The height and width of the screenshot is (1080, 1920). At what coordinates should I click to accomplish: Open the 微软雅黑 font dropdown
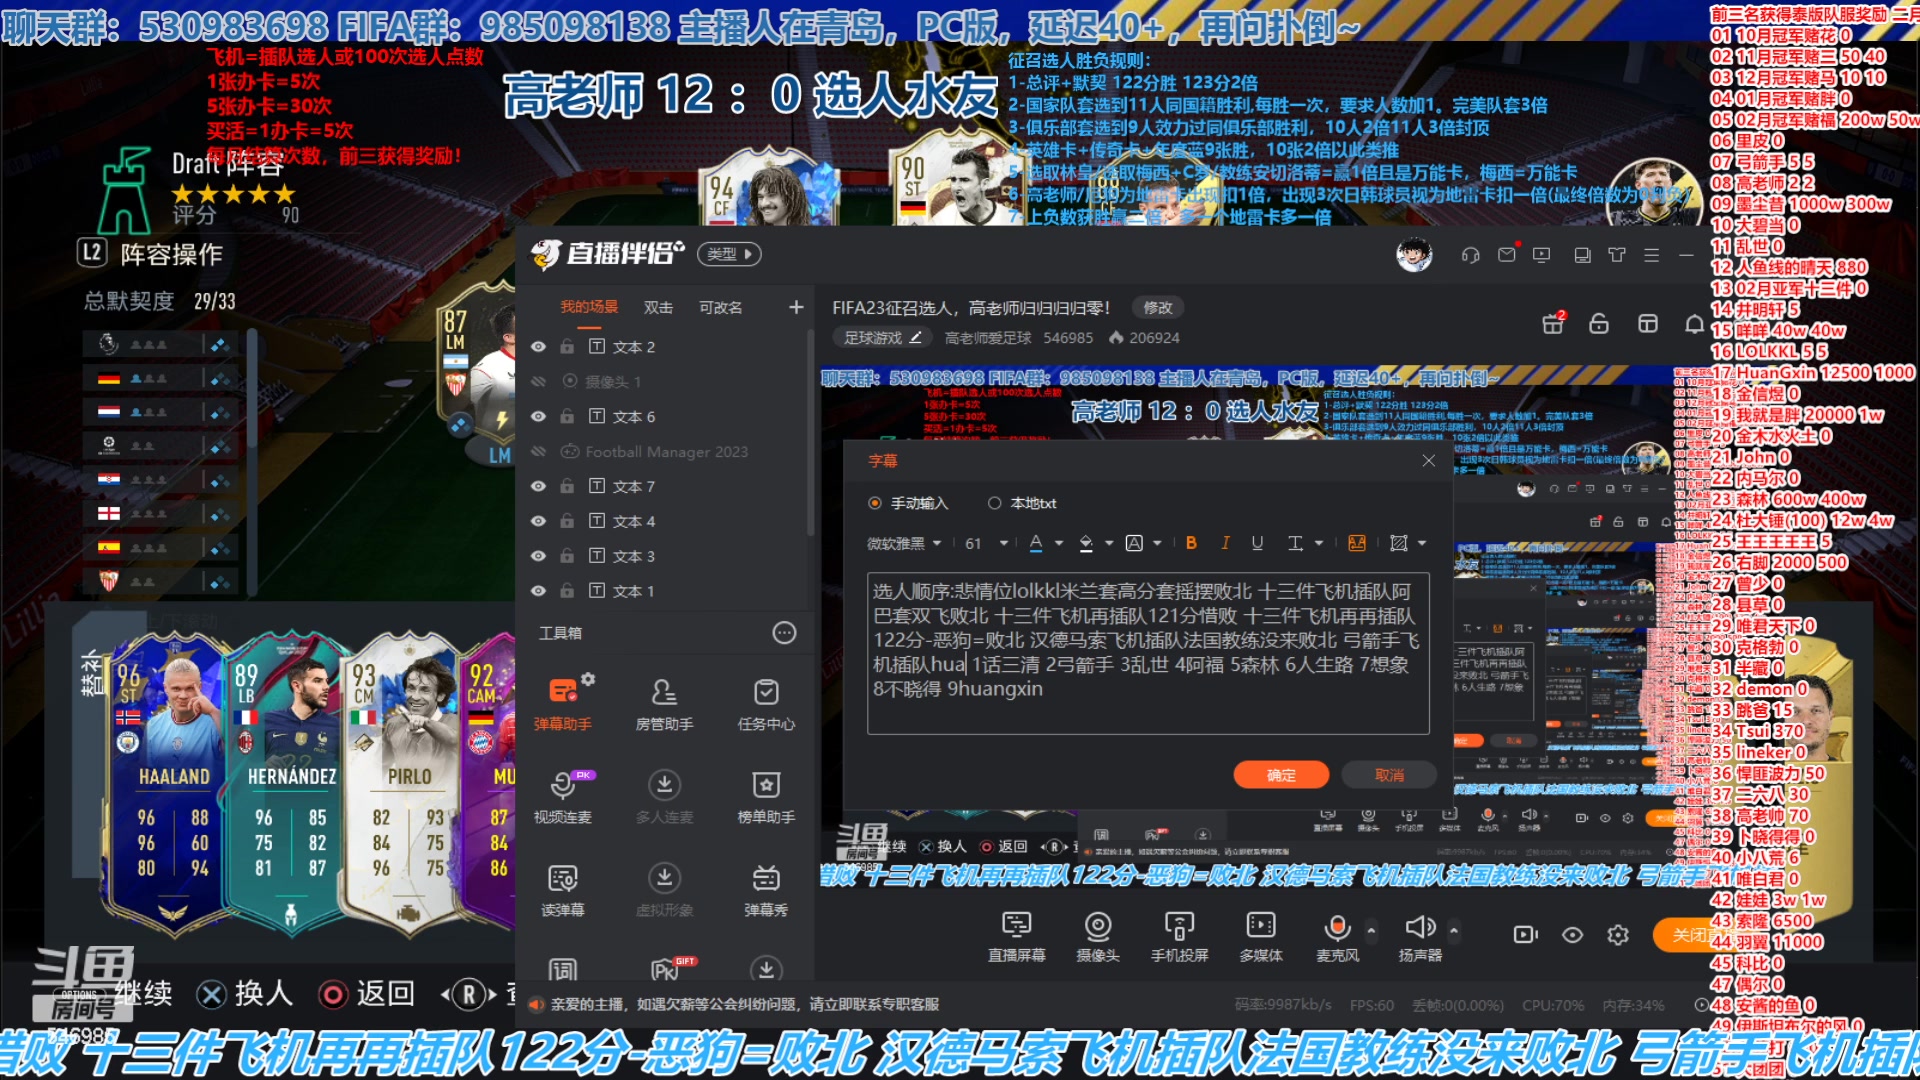click(x=904, y=543)
